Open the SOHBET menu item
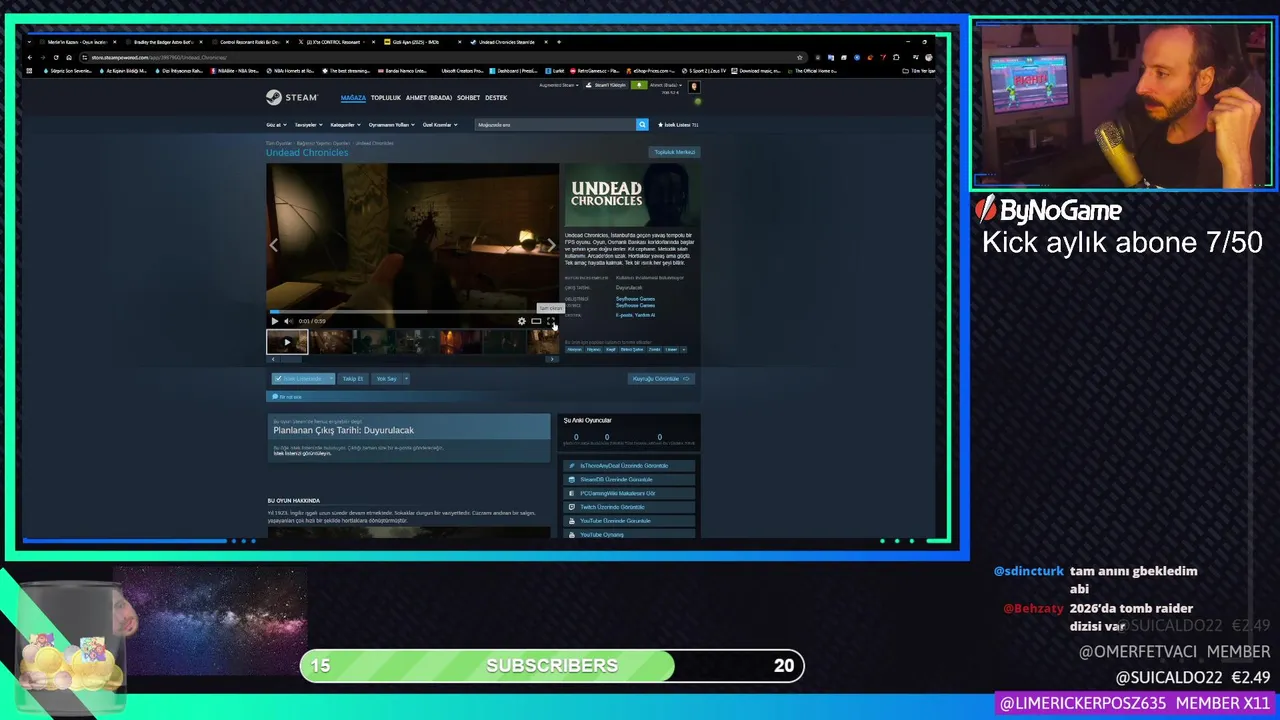 [468, 98]
